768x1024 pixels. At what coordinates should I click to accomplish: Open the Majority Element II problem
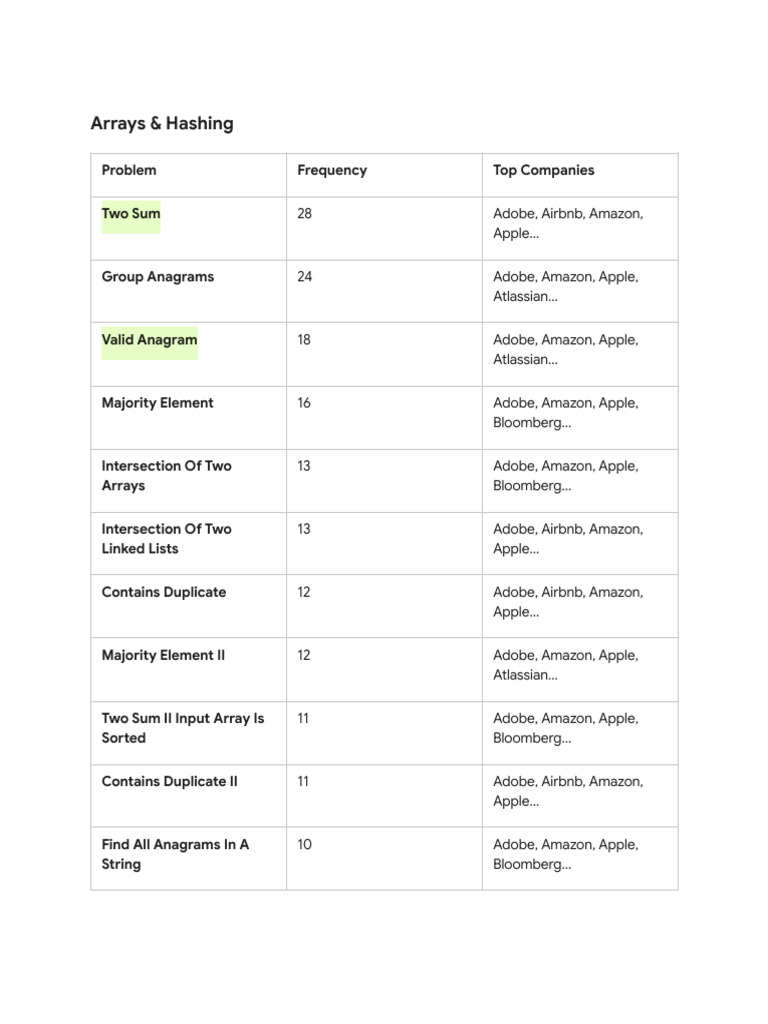pyautogui.click(x=163, y=655)
